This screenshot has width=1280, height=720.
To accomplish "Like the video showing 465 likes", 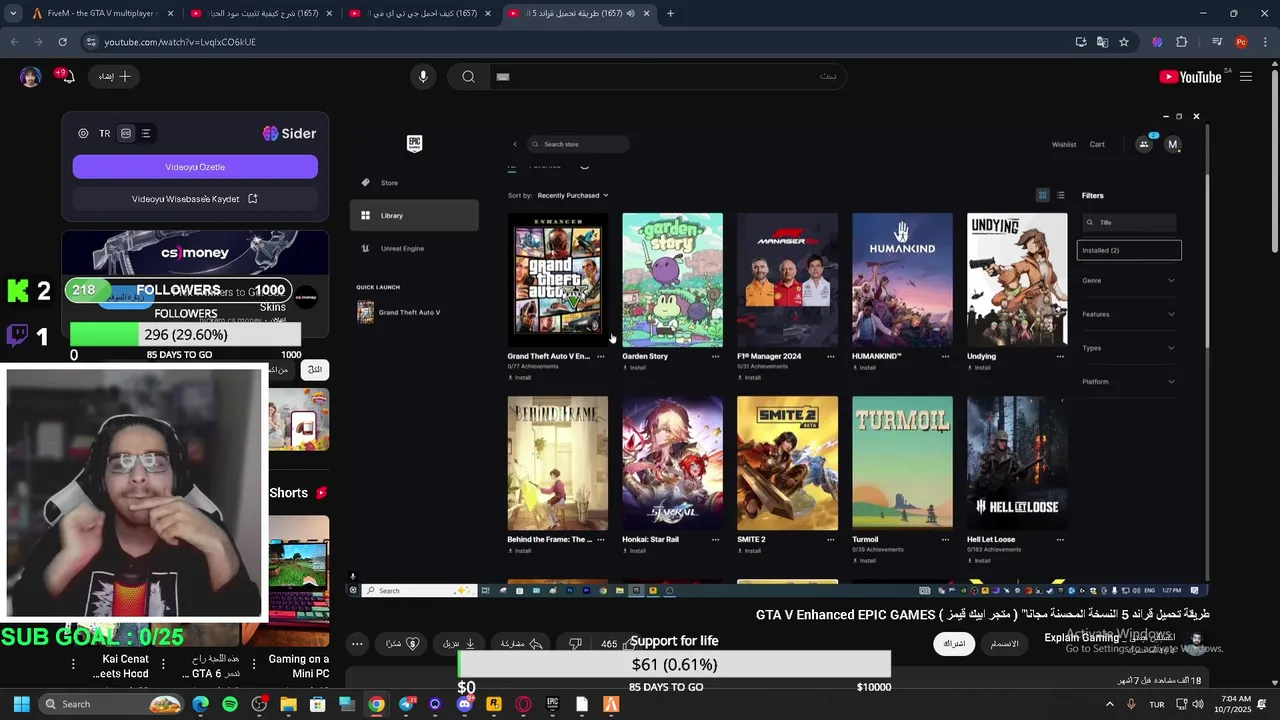I will (615, 644).
